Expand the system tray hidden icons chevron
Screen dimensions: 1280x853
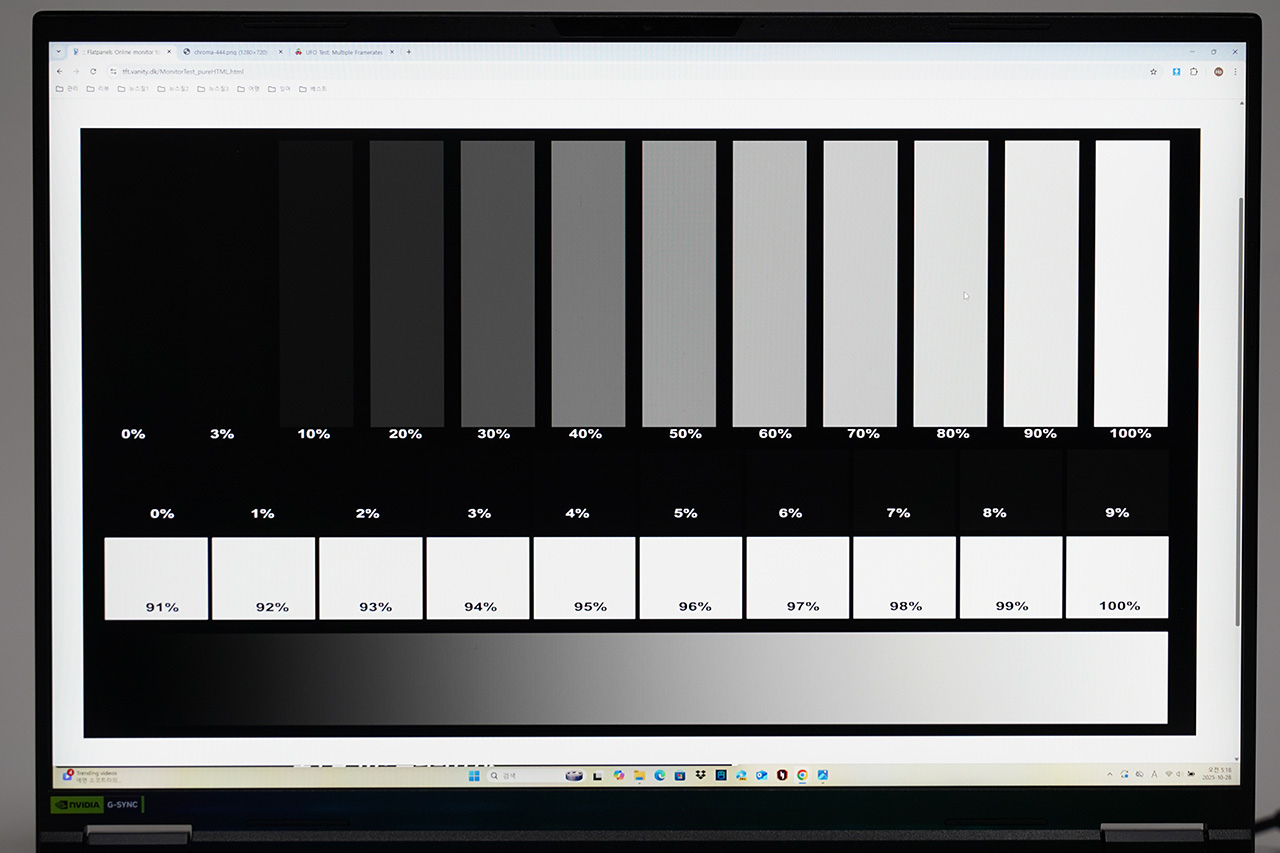click(x=1110, y=775)
